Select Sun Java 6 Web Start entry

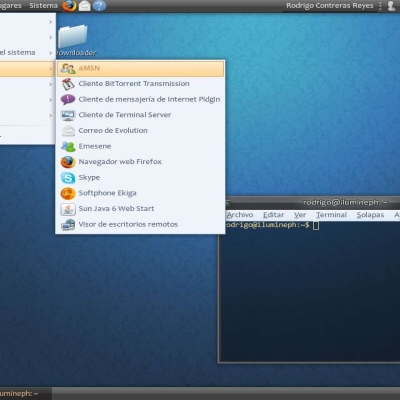116,209
